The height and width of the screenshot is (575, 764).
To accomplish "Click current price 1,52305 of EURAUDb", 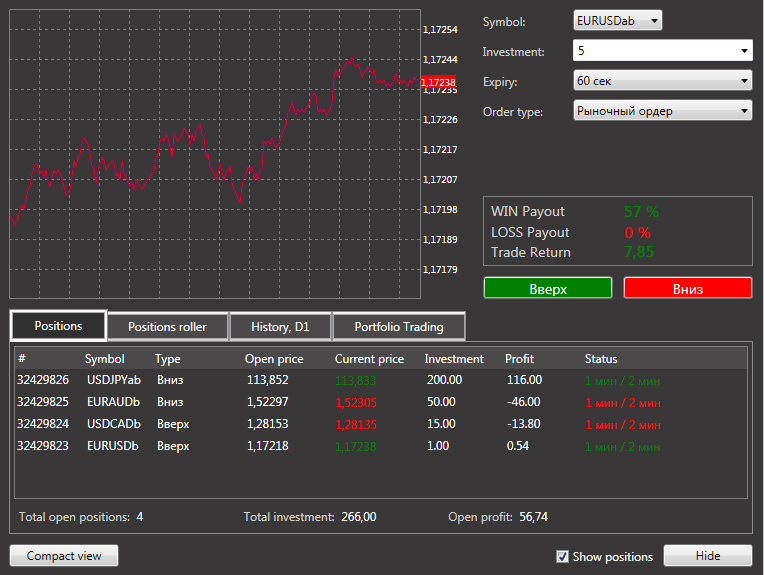I will point(356,402).
